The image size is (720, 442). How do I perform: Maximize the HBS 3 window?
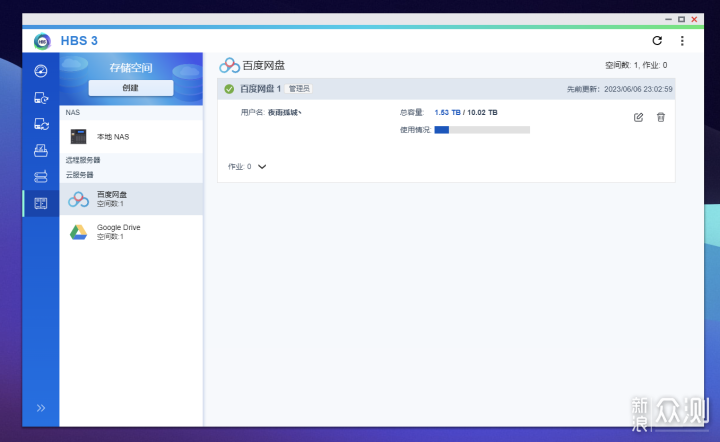coord(681,19)
